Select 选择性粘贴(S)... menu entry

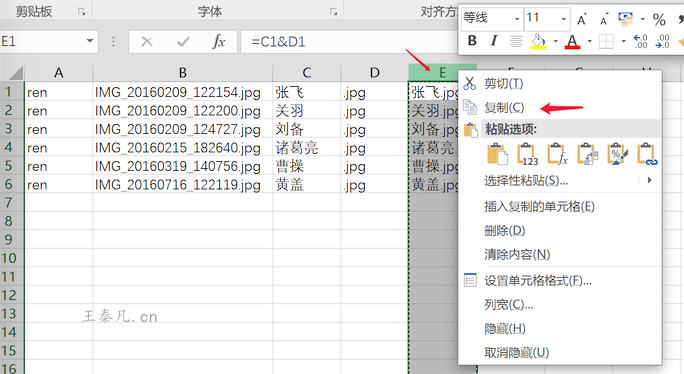[526, 180]
